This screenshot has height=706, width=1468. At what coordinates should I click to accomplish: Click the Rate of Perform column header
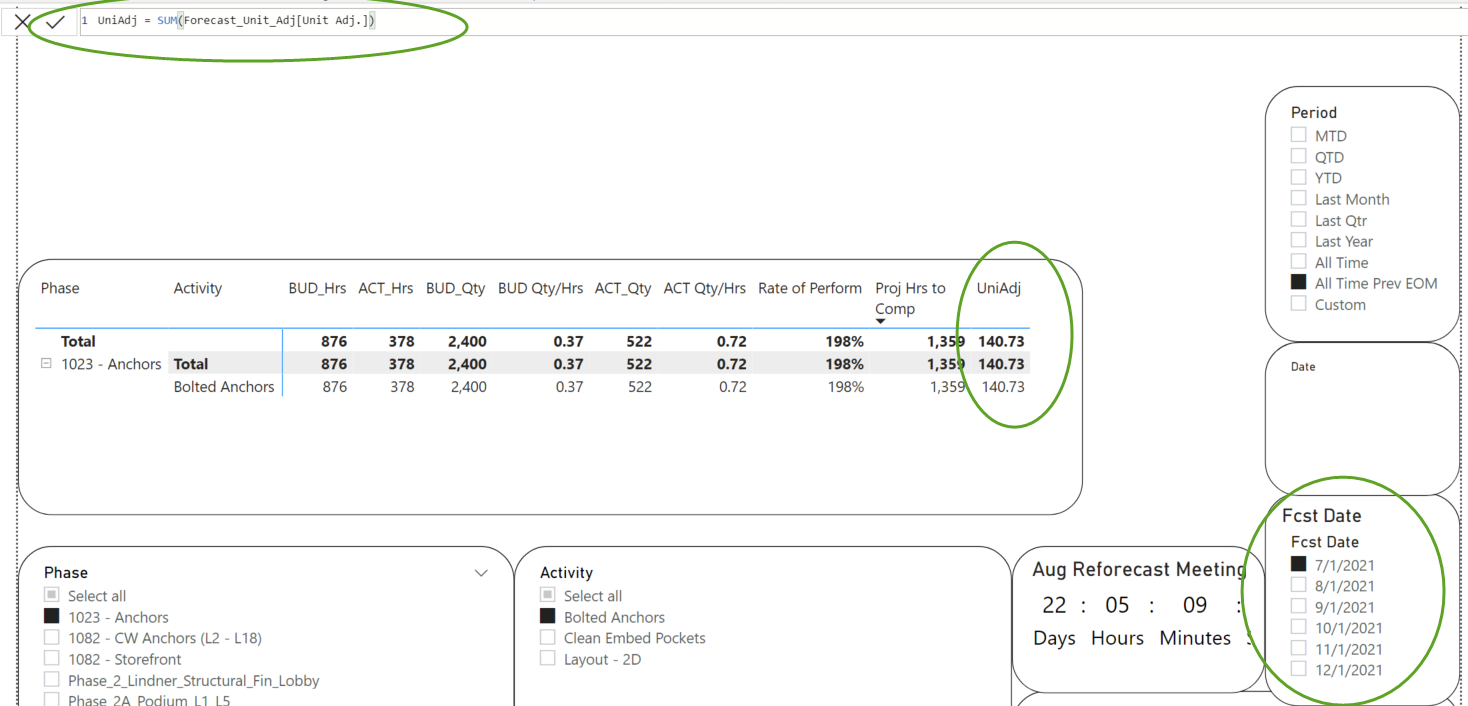[810, 288]
